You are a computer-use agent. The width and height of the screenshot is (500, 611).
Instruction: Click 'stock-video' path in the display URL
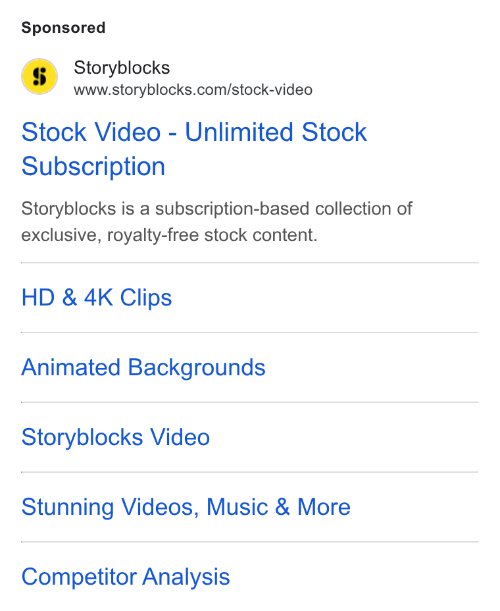[272, 90]
